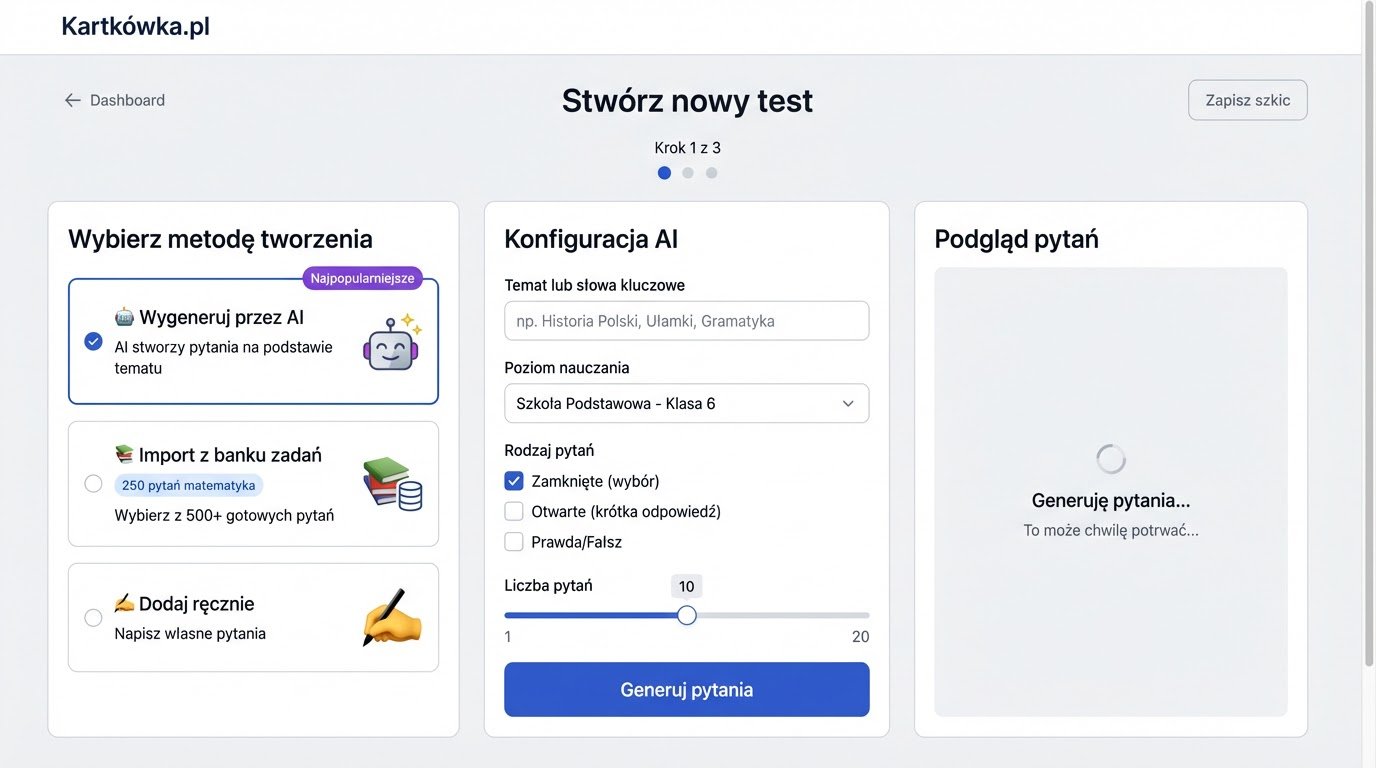Image resolution: width=1376 pixels, height=768 pixels.
Task: Click the fountain pen illustration on Dodaj ręcznie card
Action: coord(392,615)
